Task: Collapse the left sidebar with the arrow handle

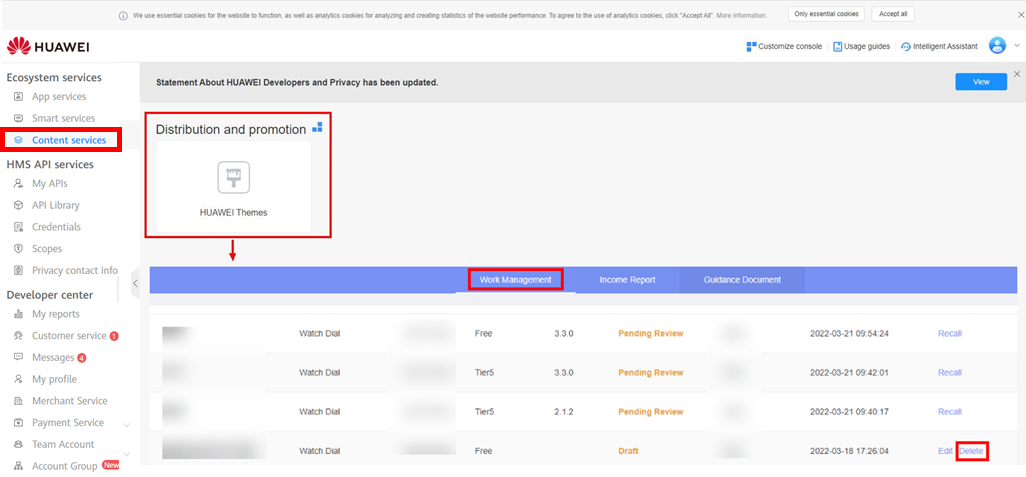Action: pos(135,283)
